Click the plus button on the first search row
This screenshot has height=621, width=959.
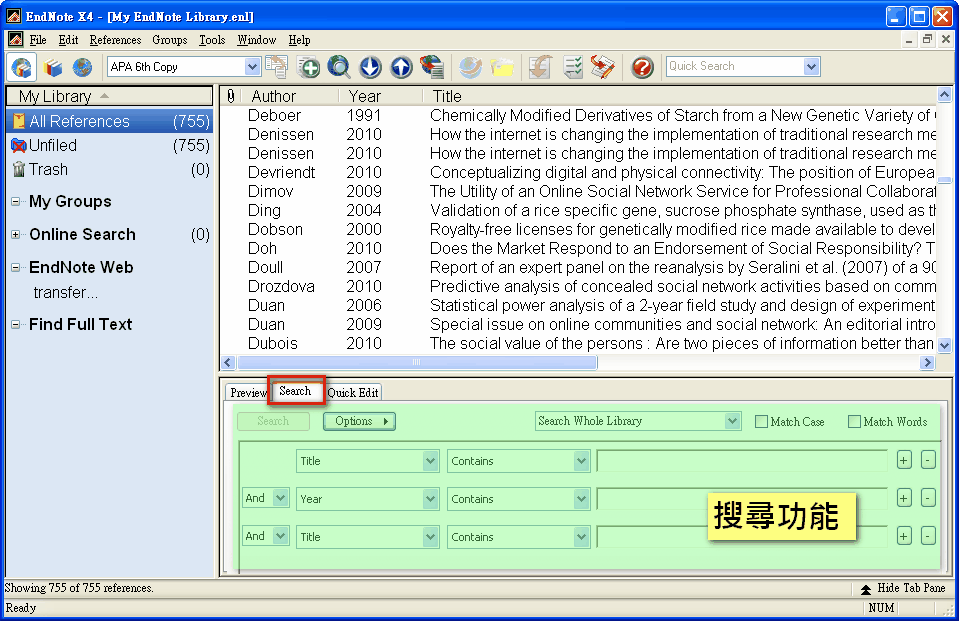tap(904, 460)
